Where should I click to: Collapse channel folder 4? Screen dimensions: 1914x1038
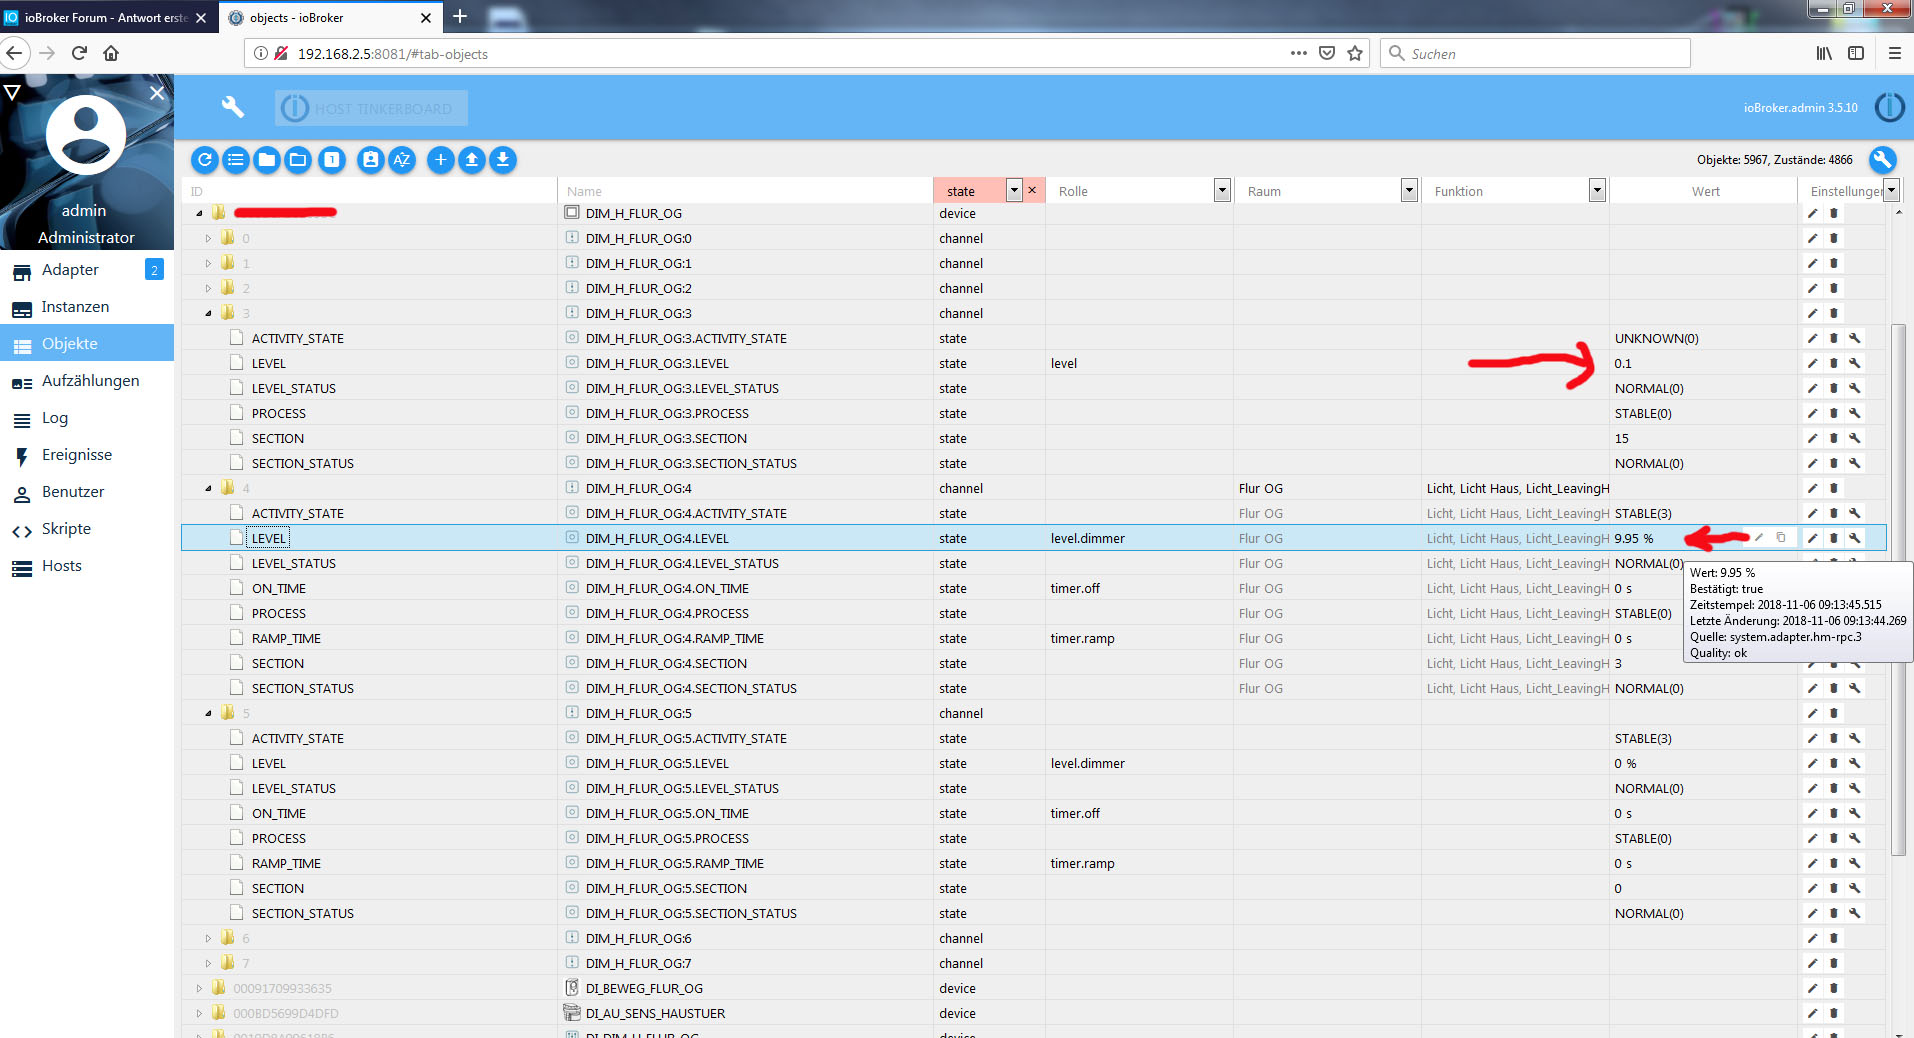(x=208, y=489)
